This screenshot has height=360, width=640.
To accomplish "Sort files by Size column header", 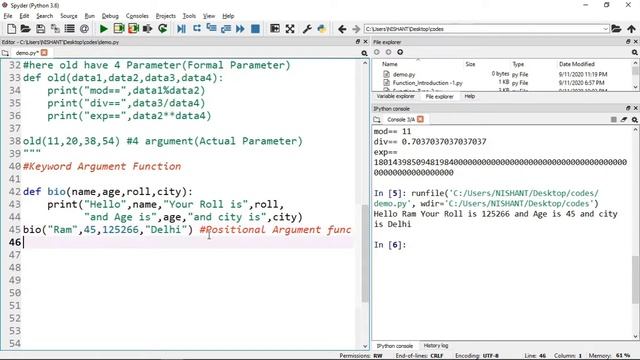I will click(x=470, y=64).
